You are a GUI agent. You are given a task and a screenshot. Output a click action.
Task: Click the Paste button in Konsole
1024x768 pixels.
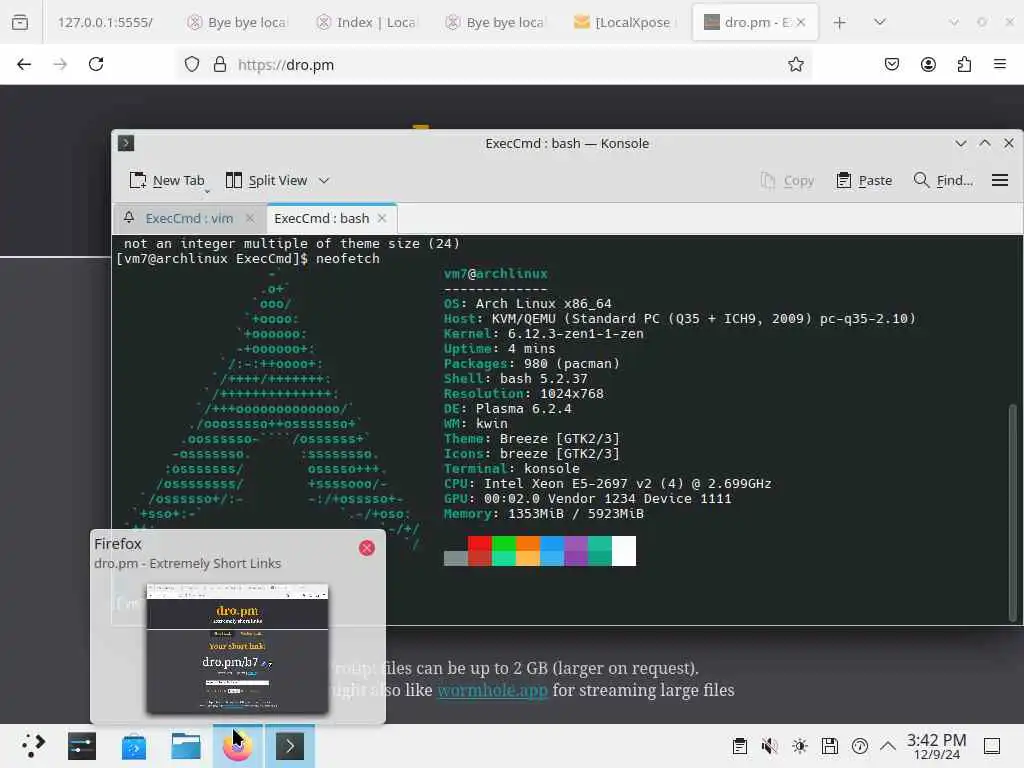[864, 180]
